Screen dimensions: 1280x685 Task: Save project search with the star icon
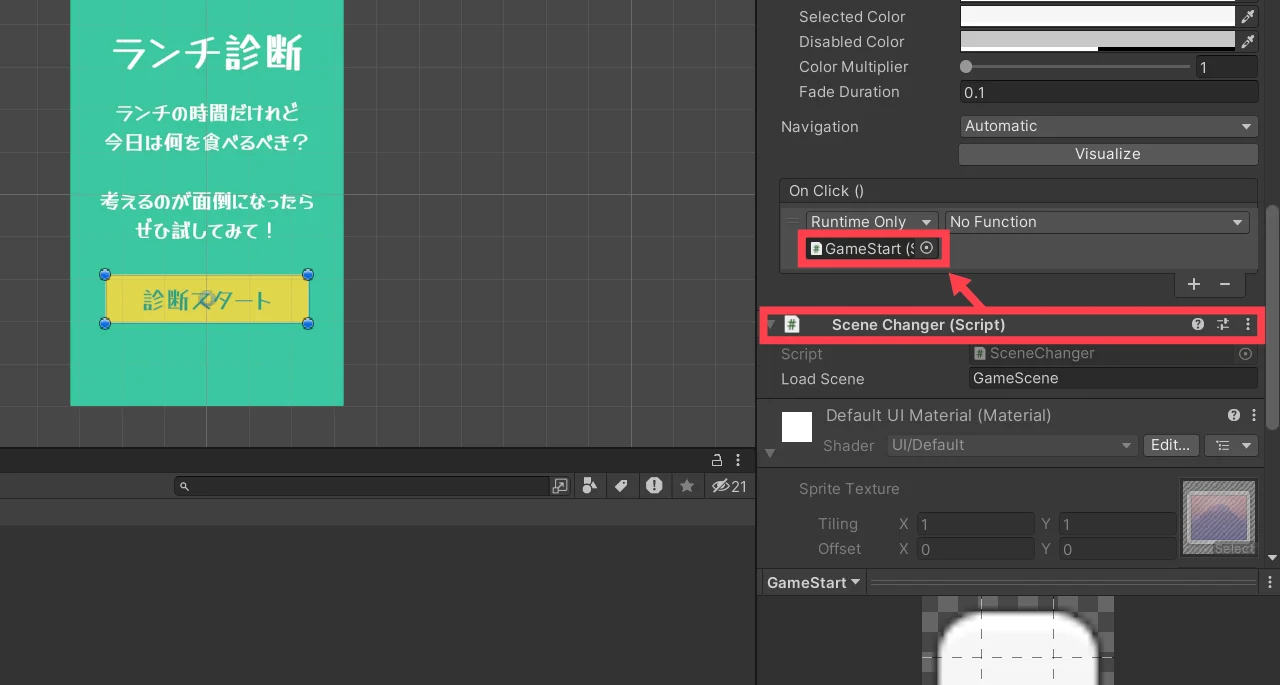(x=687, y=486)
